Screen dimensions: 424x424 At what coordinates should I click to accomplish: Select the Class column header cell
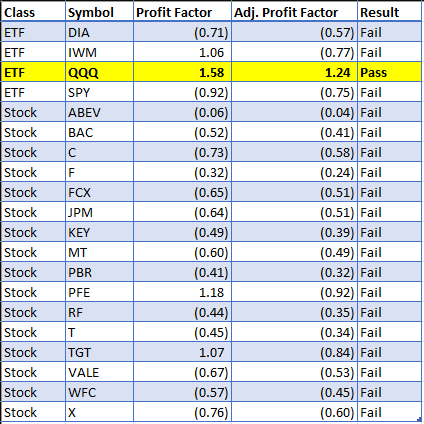33,12
